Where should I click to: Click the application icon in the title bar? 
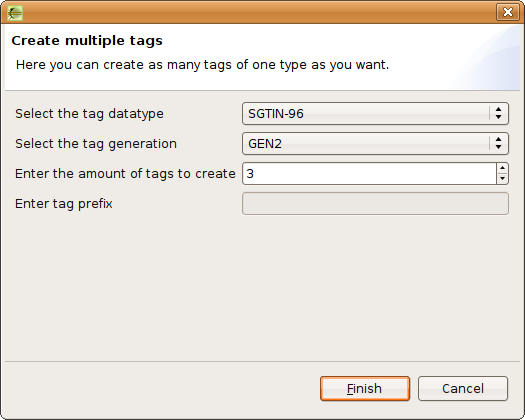(15, 13)
